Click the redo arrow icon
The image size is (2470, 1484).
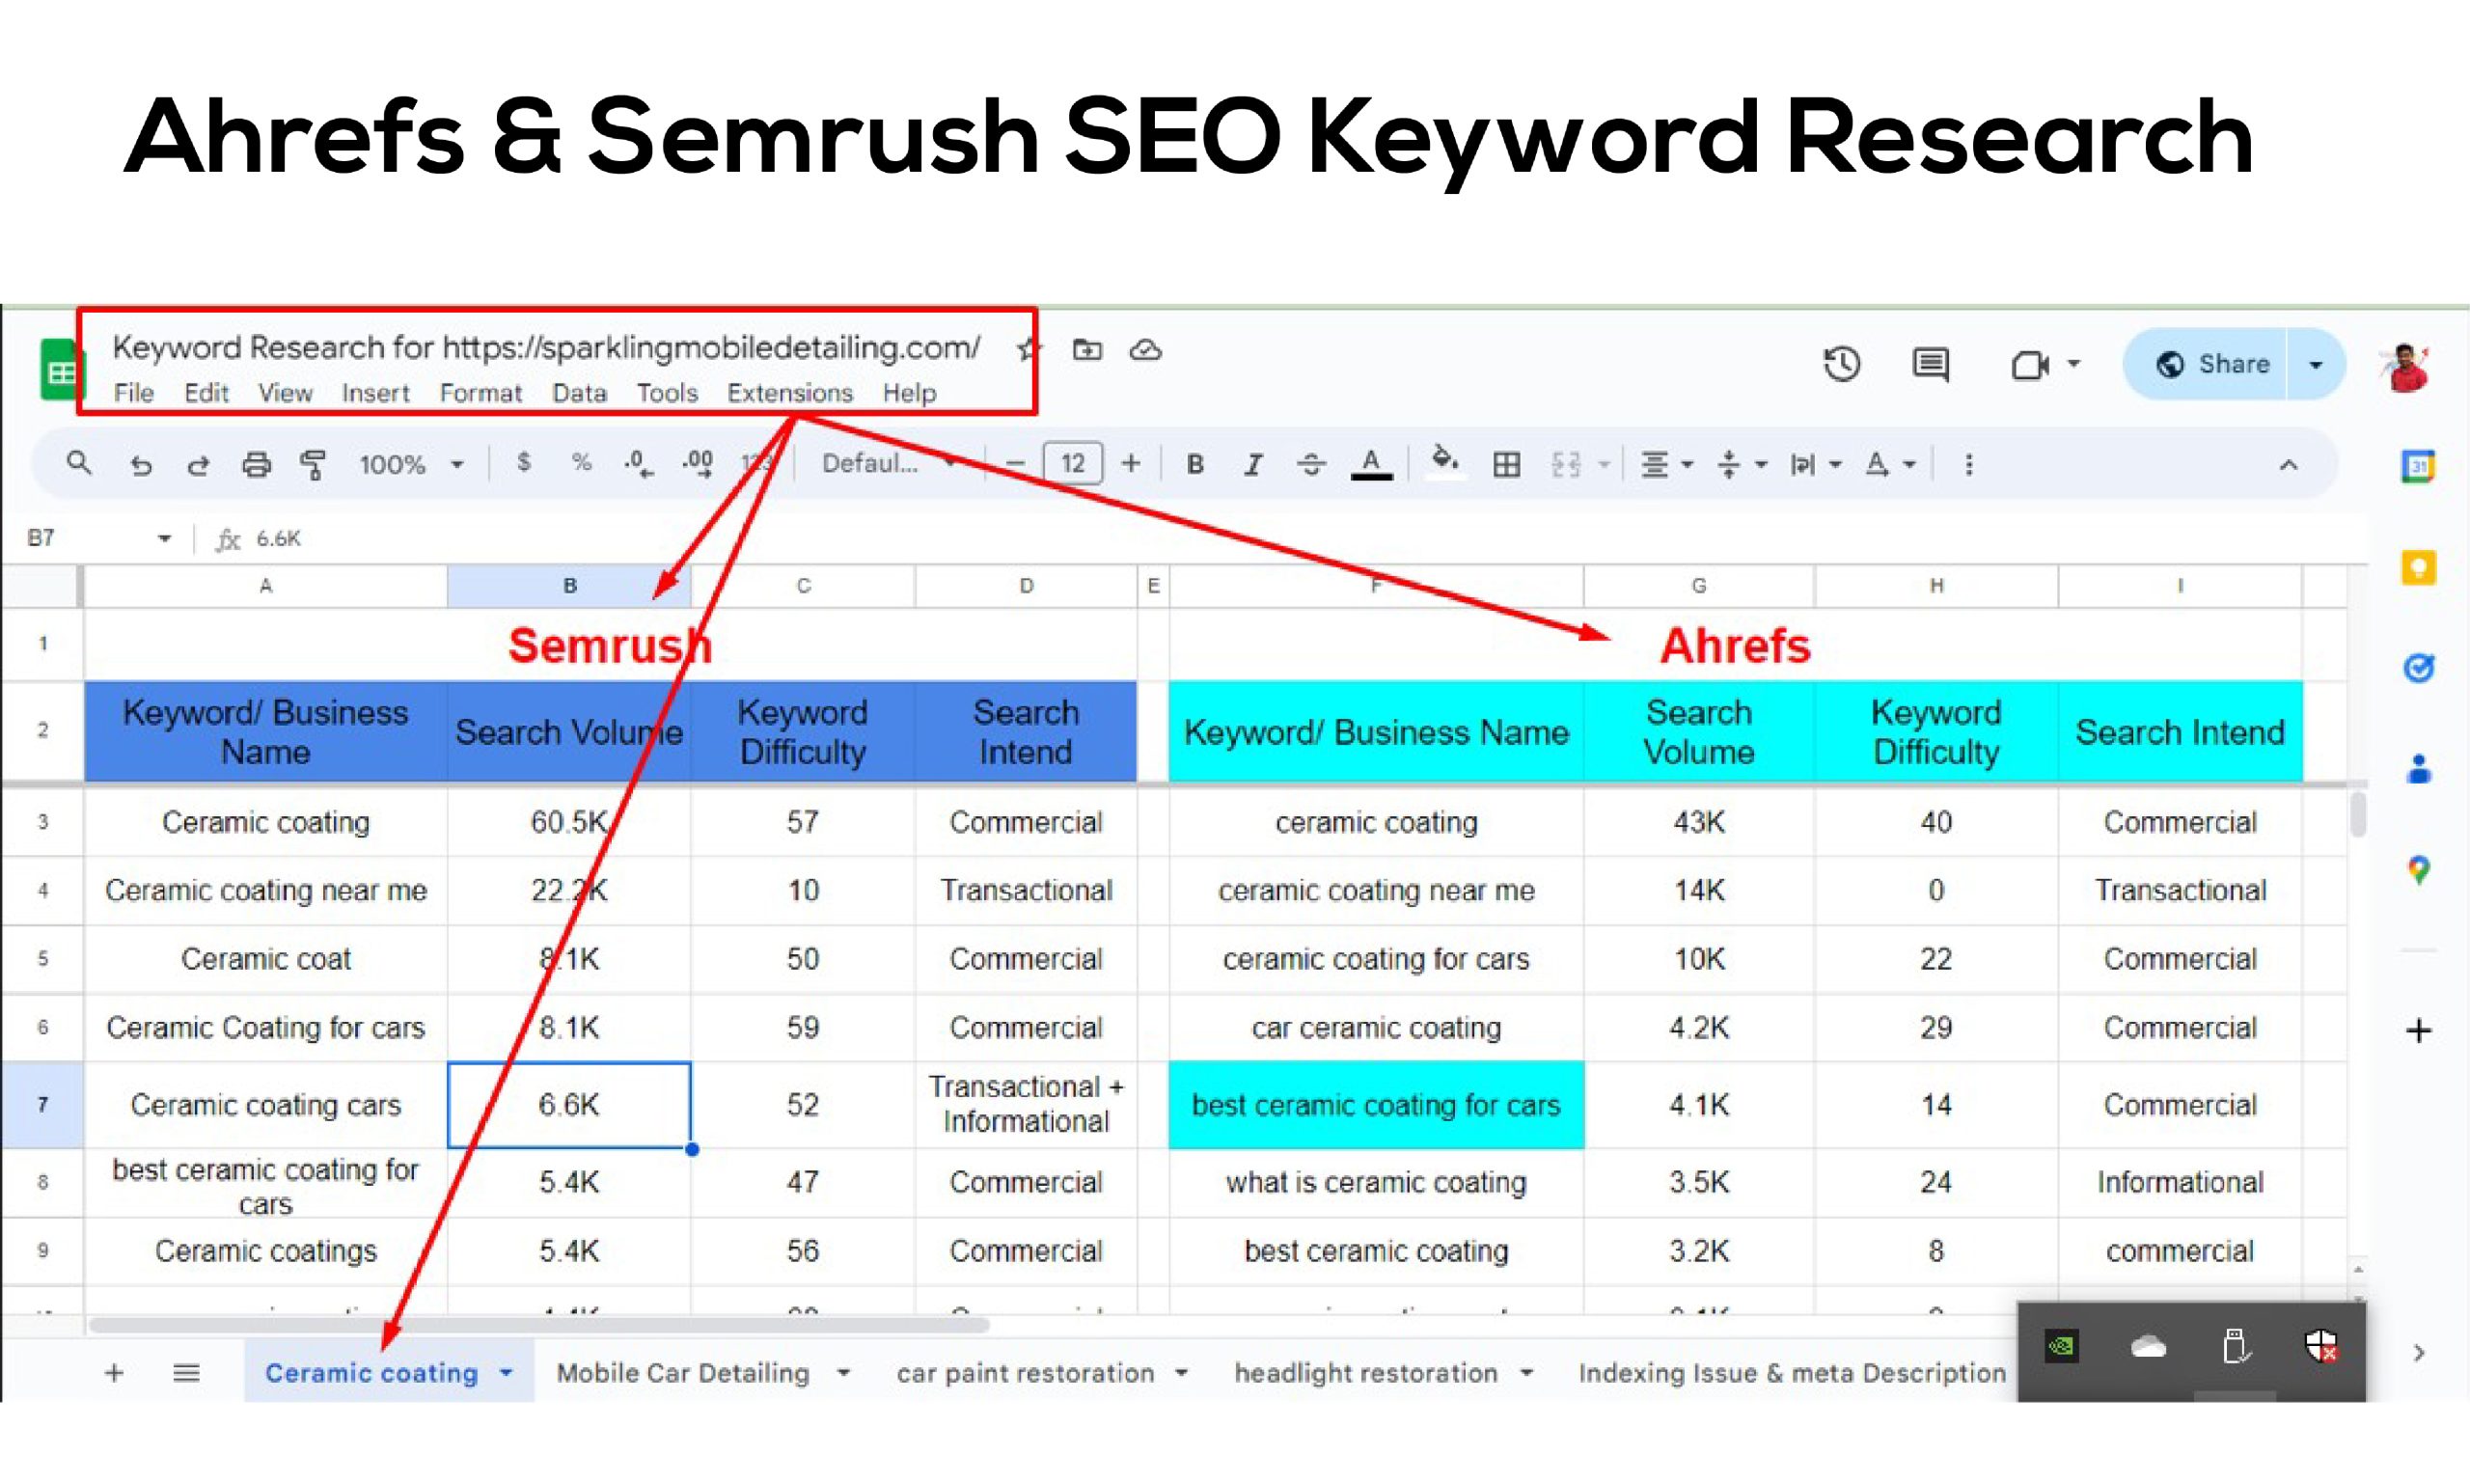[198, 465]
